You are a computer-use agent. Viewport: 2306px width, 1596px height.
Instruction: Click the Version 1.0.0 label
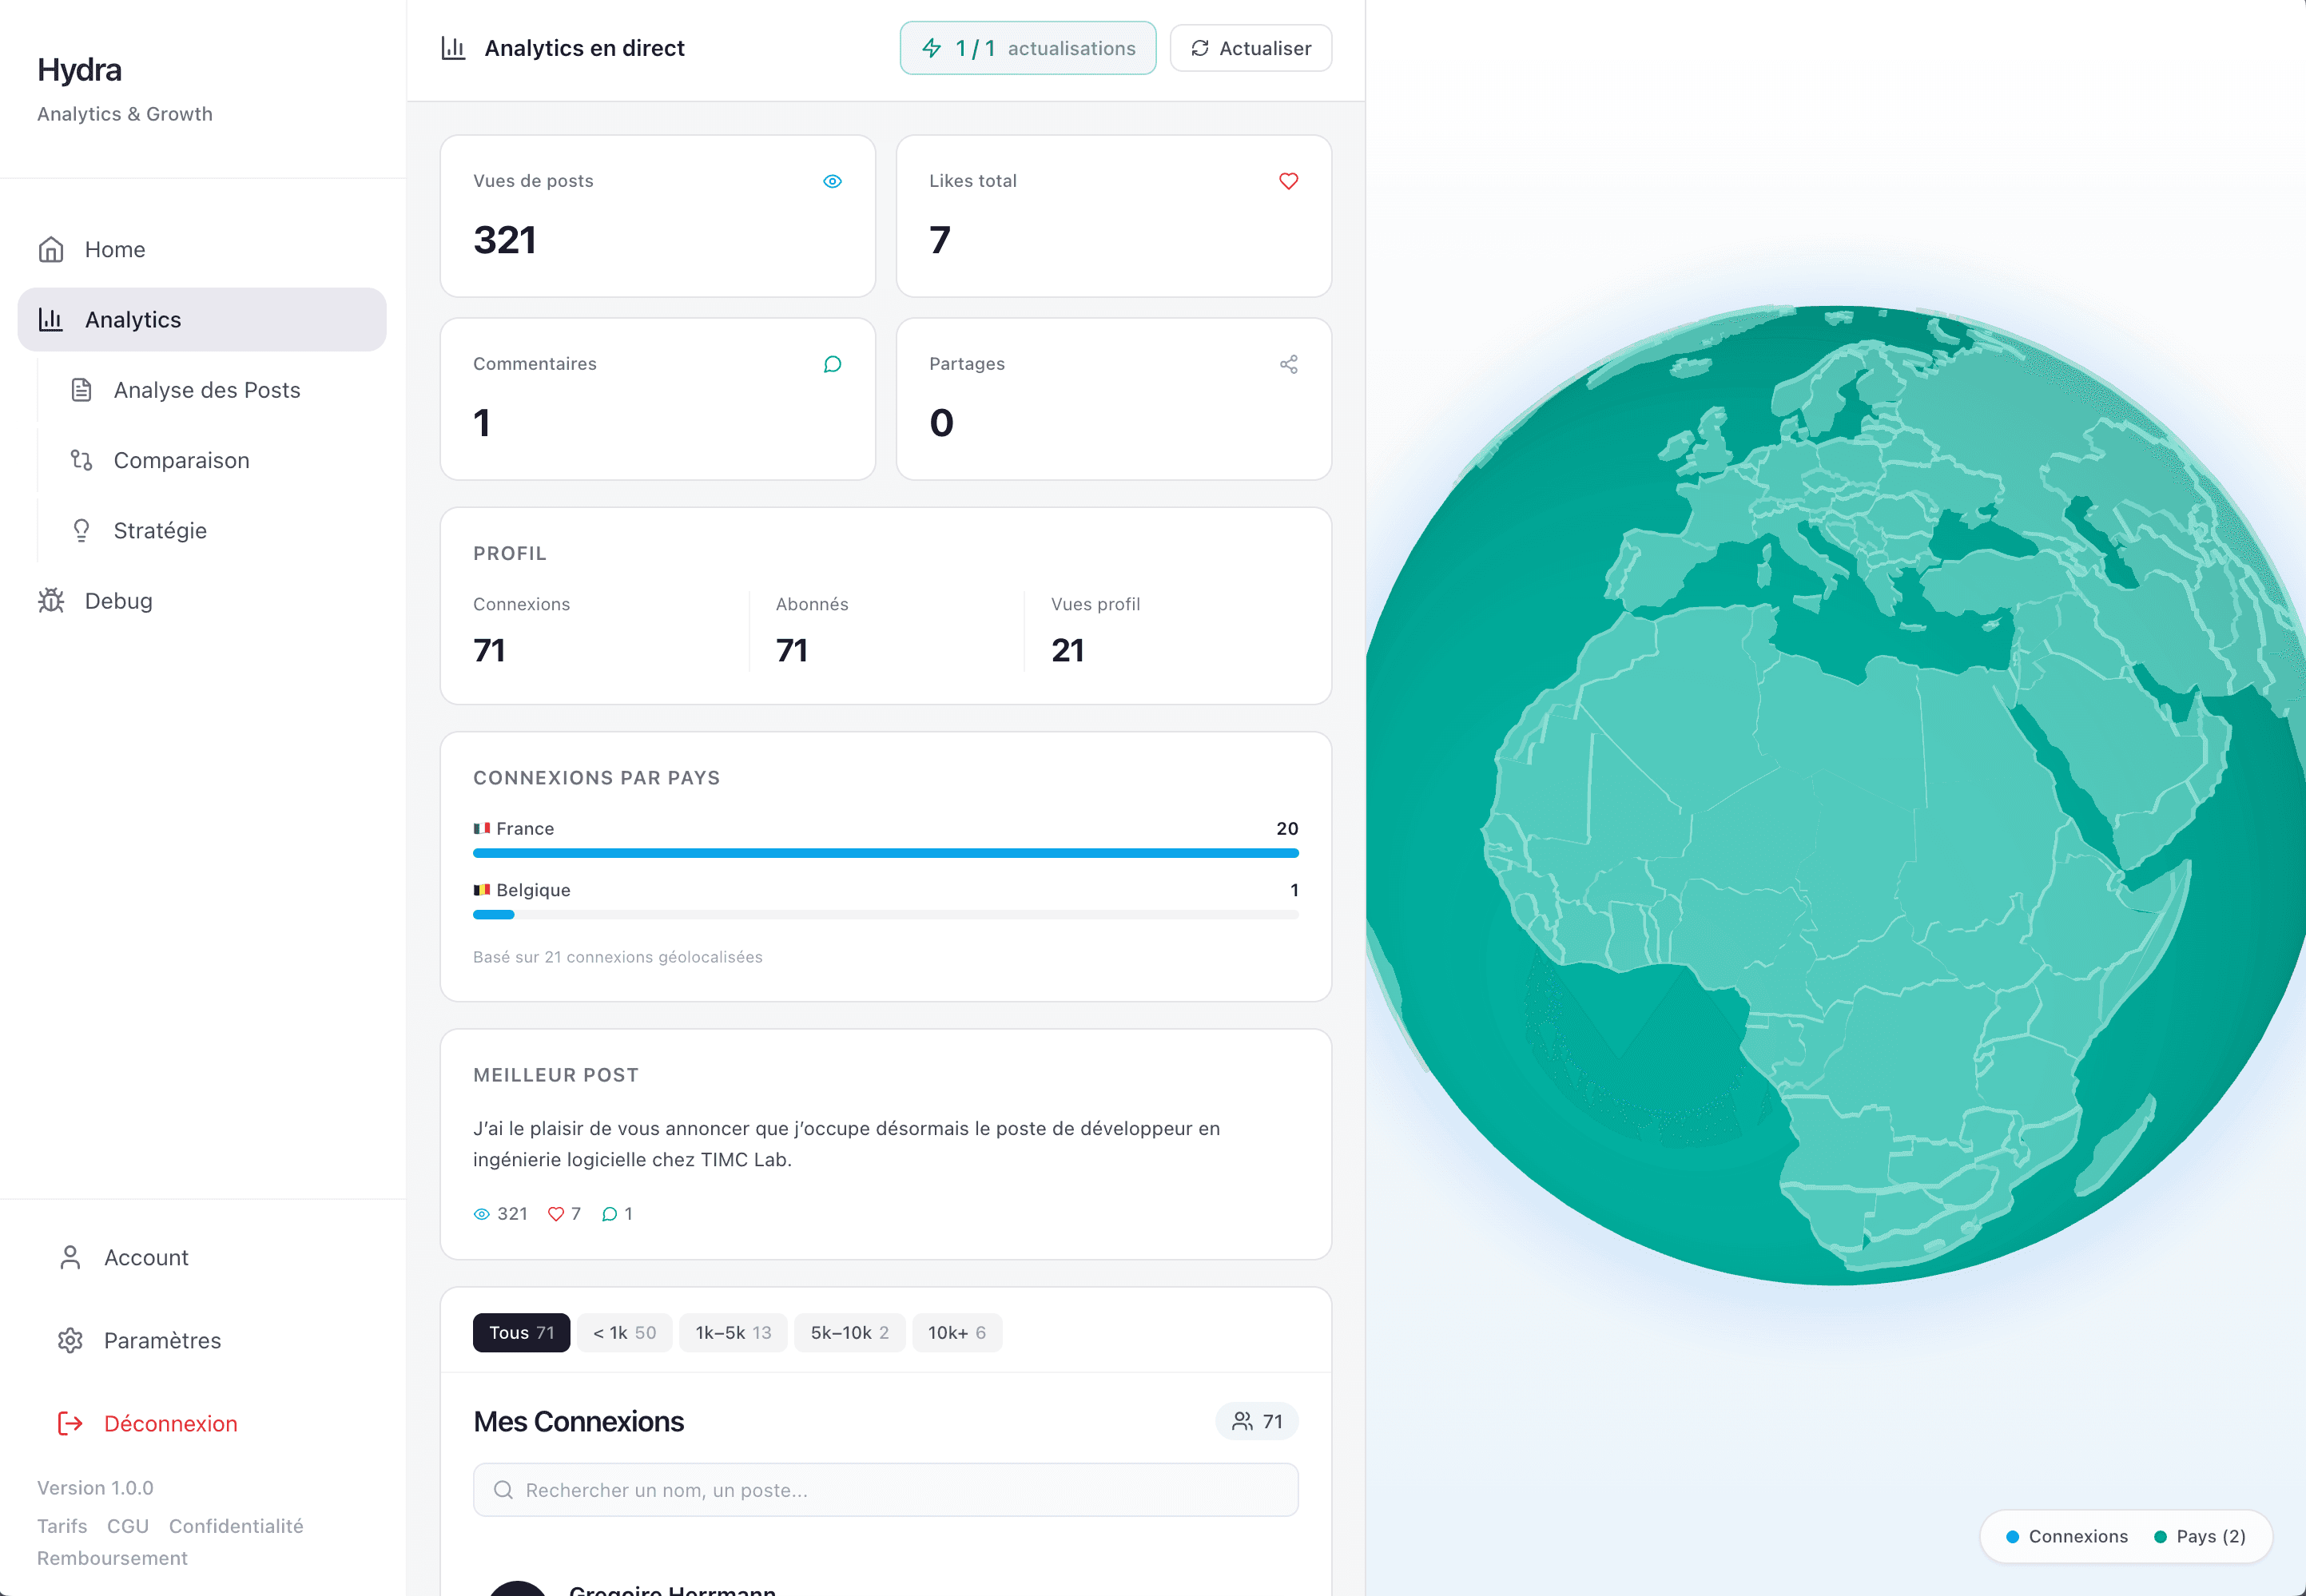pos(95,1487)
